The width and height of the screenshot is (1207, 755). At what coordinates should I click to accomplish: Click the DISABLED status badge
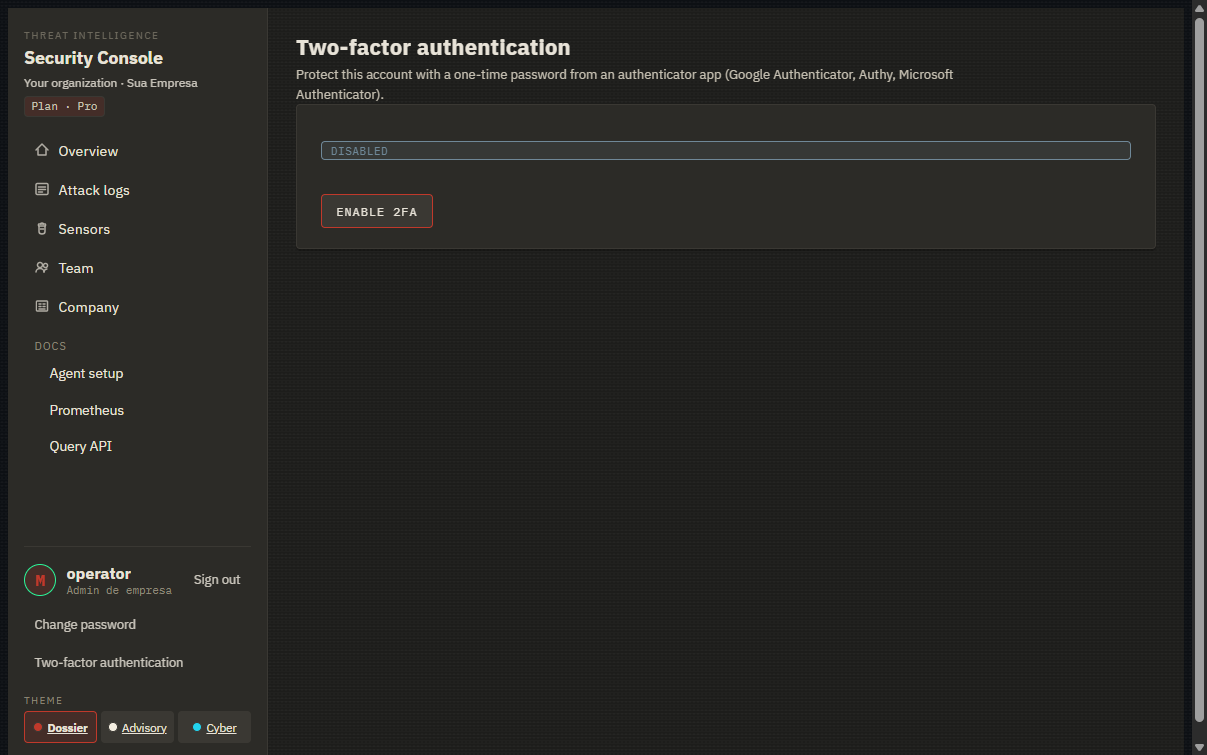click(726, 151)
